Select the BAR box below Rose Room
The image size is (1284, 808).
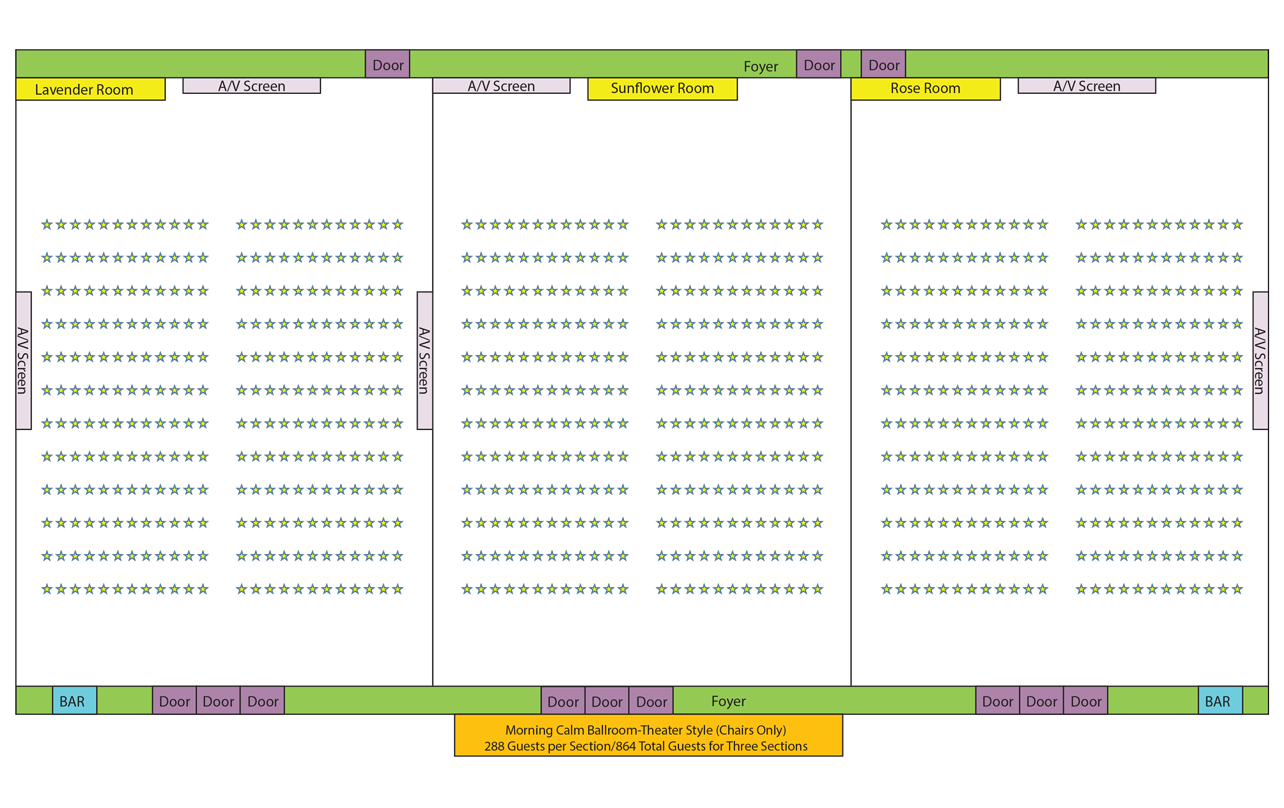(1220, 701)
